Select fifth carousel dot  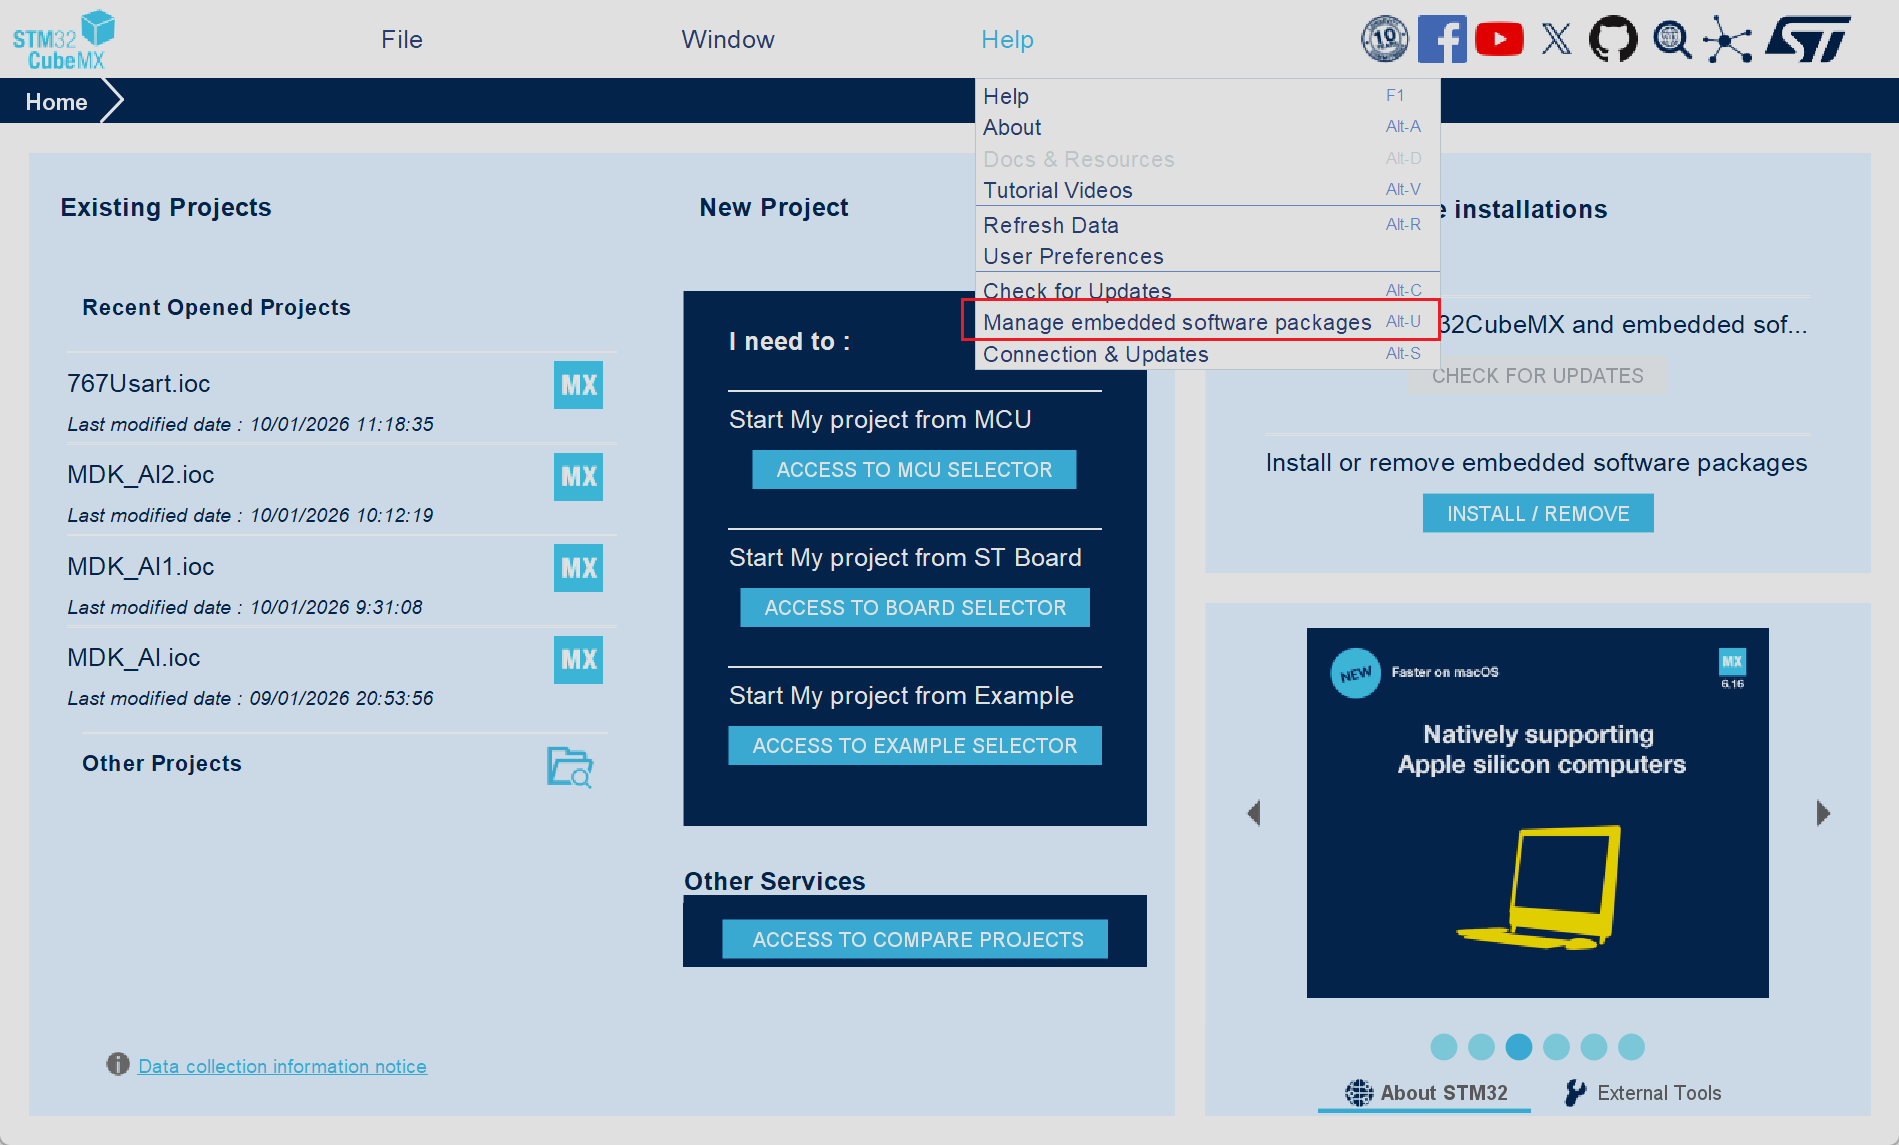click(1594, 1047)
